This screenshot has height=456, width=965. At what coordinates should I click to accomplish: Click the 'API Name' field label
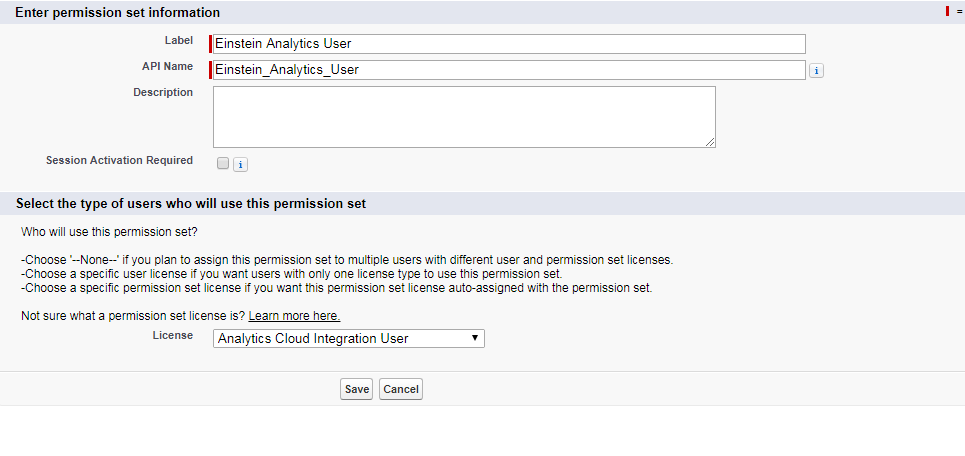click(167, 66)
